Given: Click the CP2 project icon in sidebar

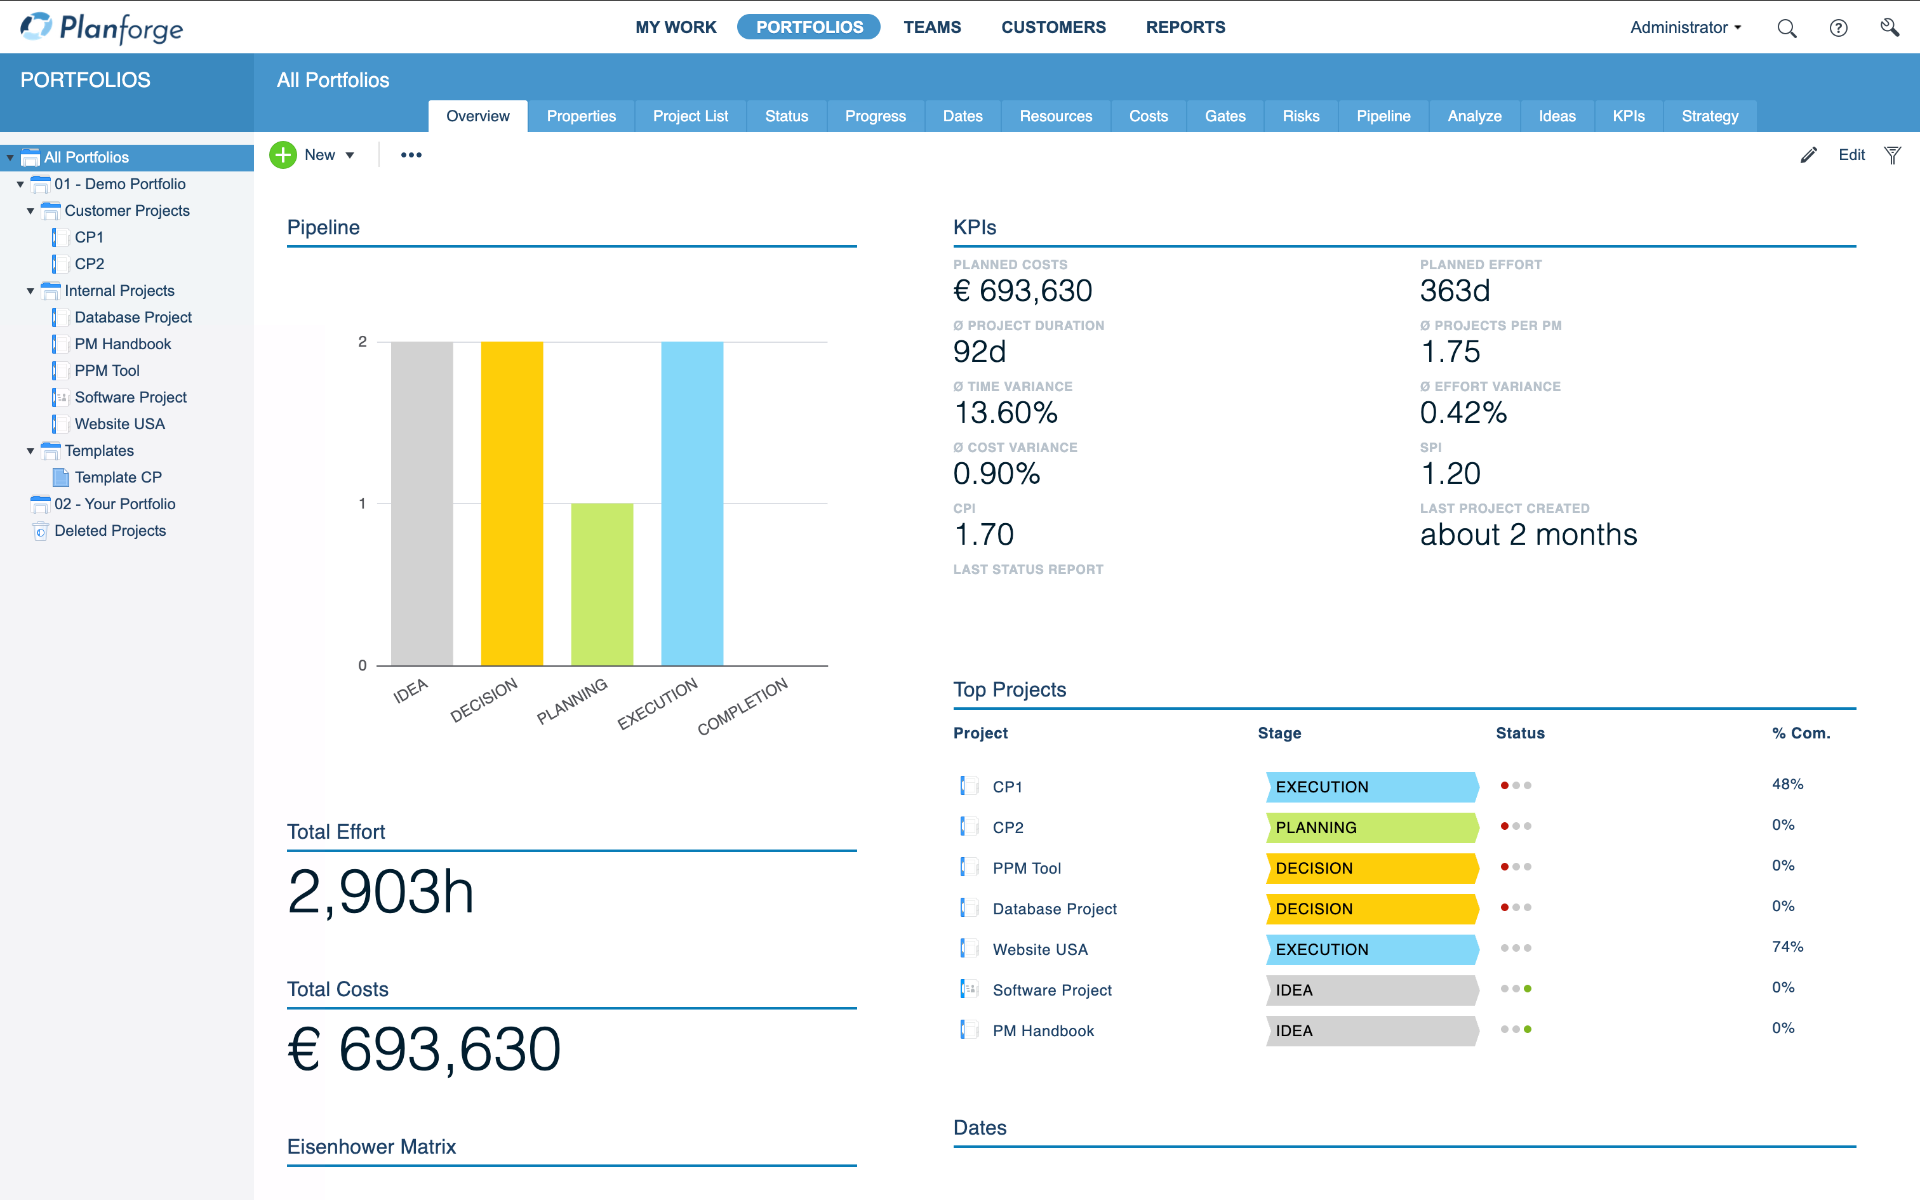Looking at the screenshot, I should point(60,264).
